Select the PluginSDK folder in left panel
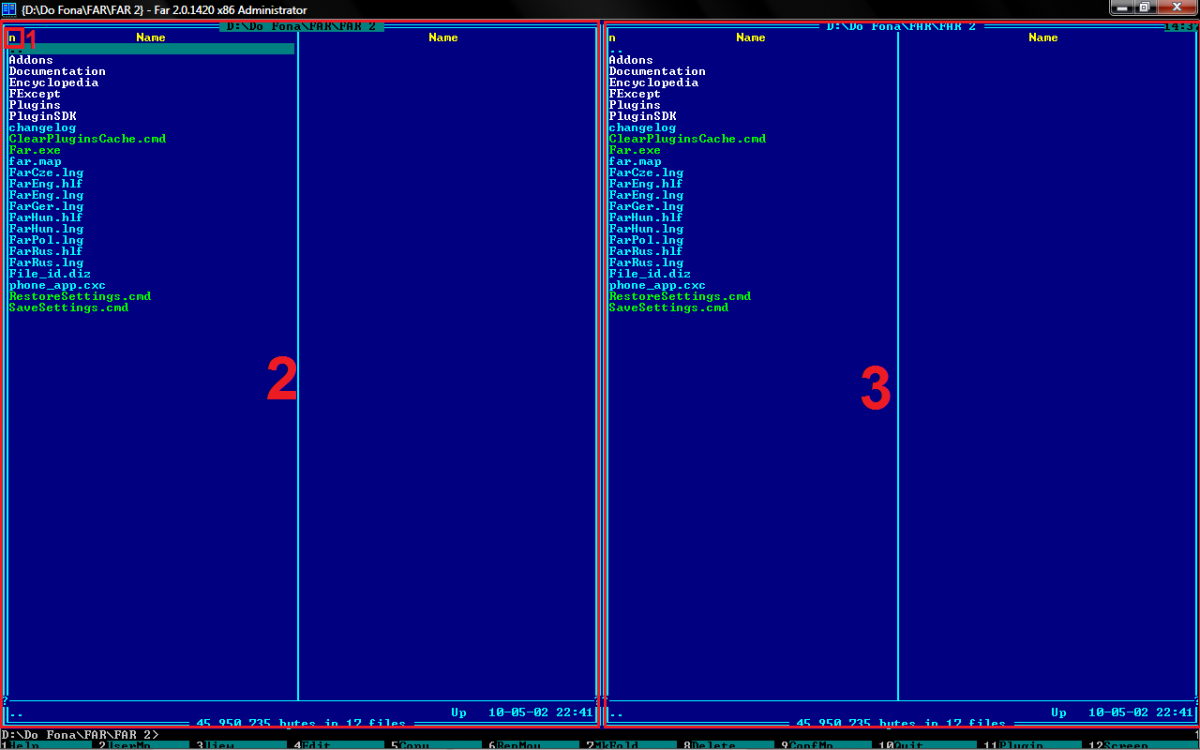The image size is (1200, 750). [42, 116]
